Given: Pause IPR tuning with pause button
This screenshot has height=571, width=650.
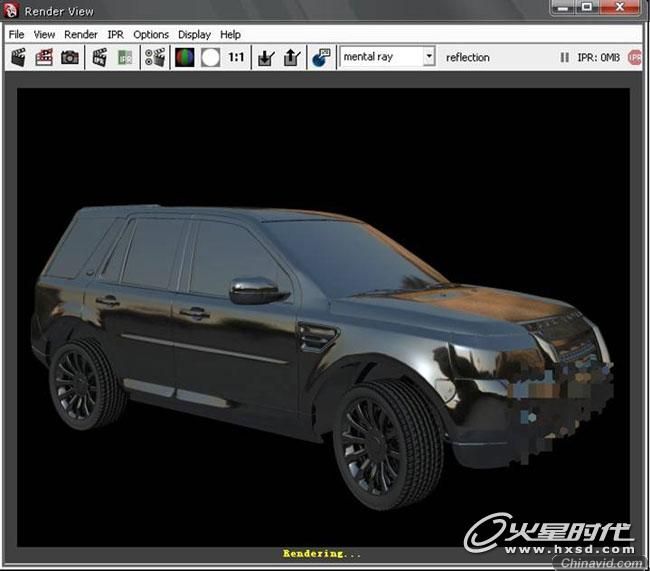Looking at the screenshot, I should pyautogui.click(x=564, y=57).
